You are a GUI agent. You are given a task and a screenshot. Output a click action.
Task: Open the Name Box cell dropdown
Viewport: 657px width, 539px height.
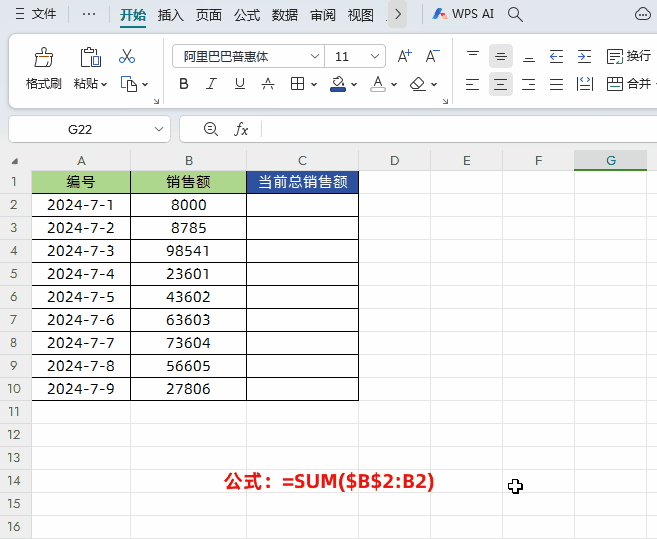pyautogui.click(x=159, y=129)
